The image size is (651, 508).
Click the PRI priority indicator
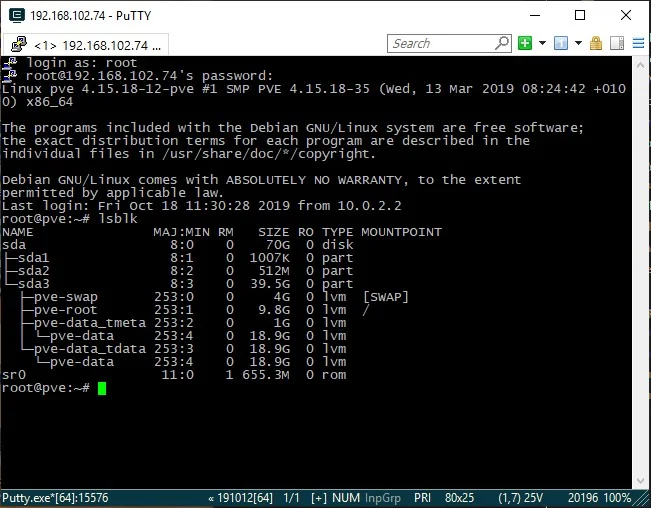point(422,498)
